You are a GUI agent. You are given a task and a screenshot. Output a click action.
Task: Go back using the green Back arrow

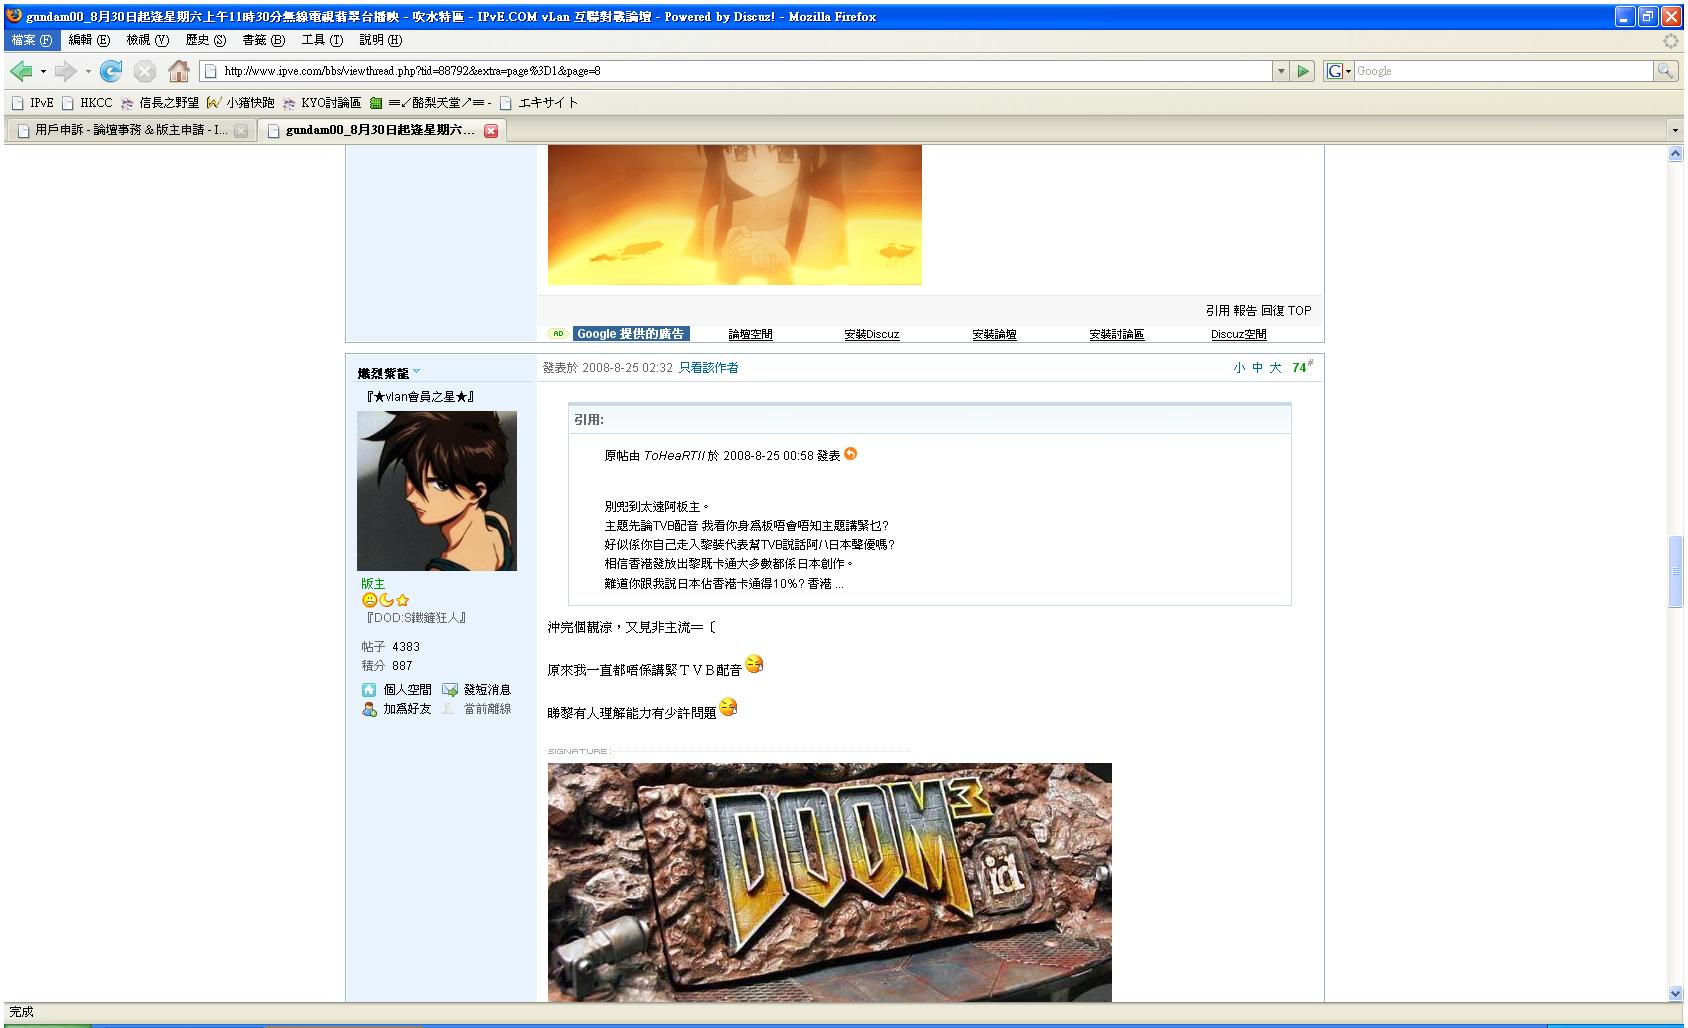click(x=21, y=71)
